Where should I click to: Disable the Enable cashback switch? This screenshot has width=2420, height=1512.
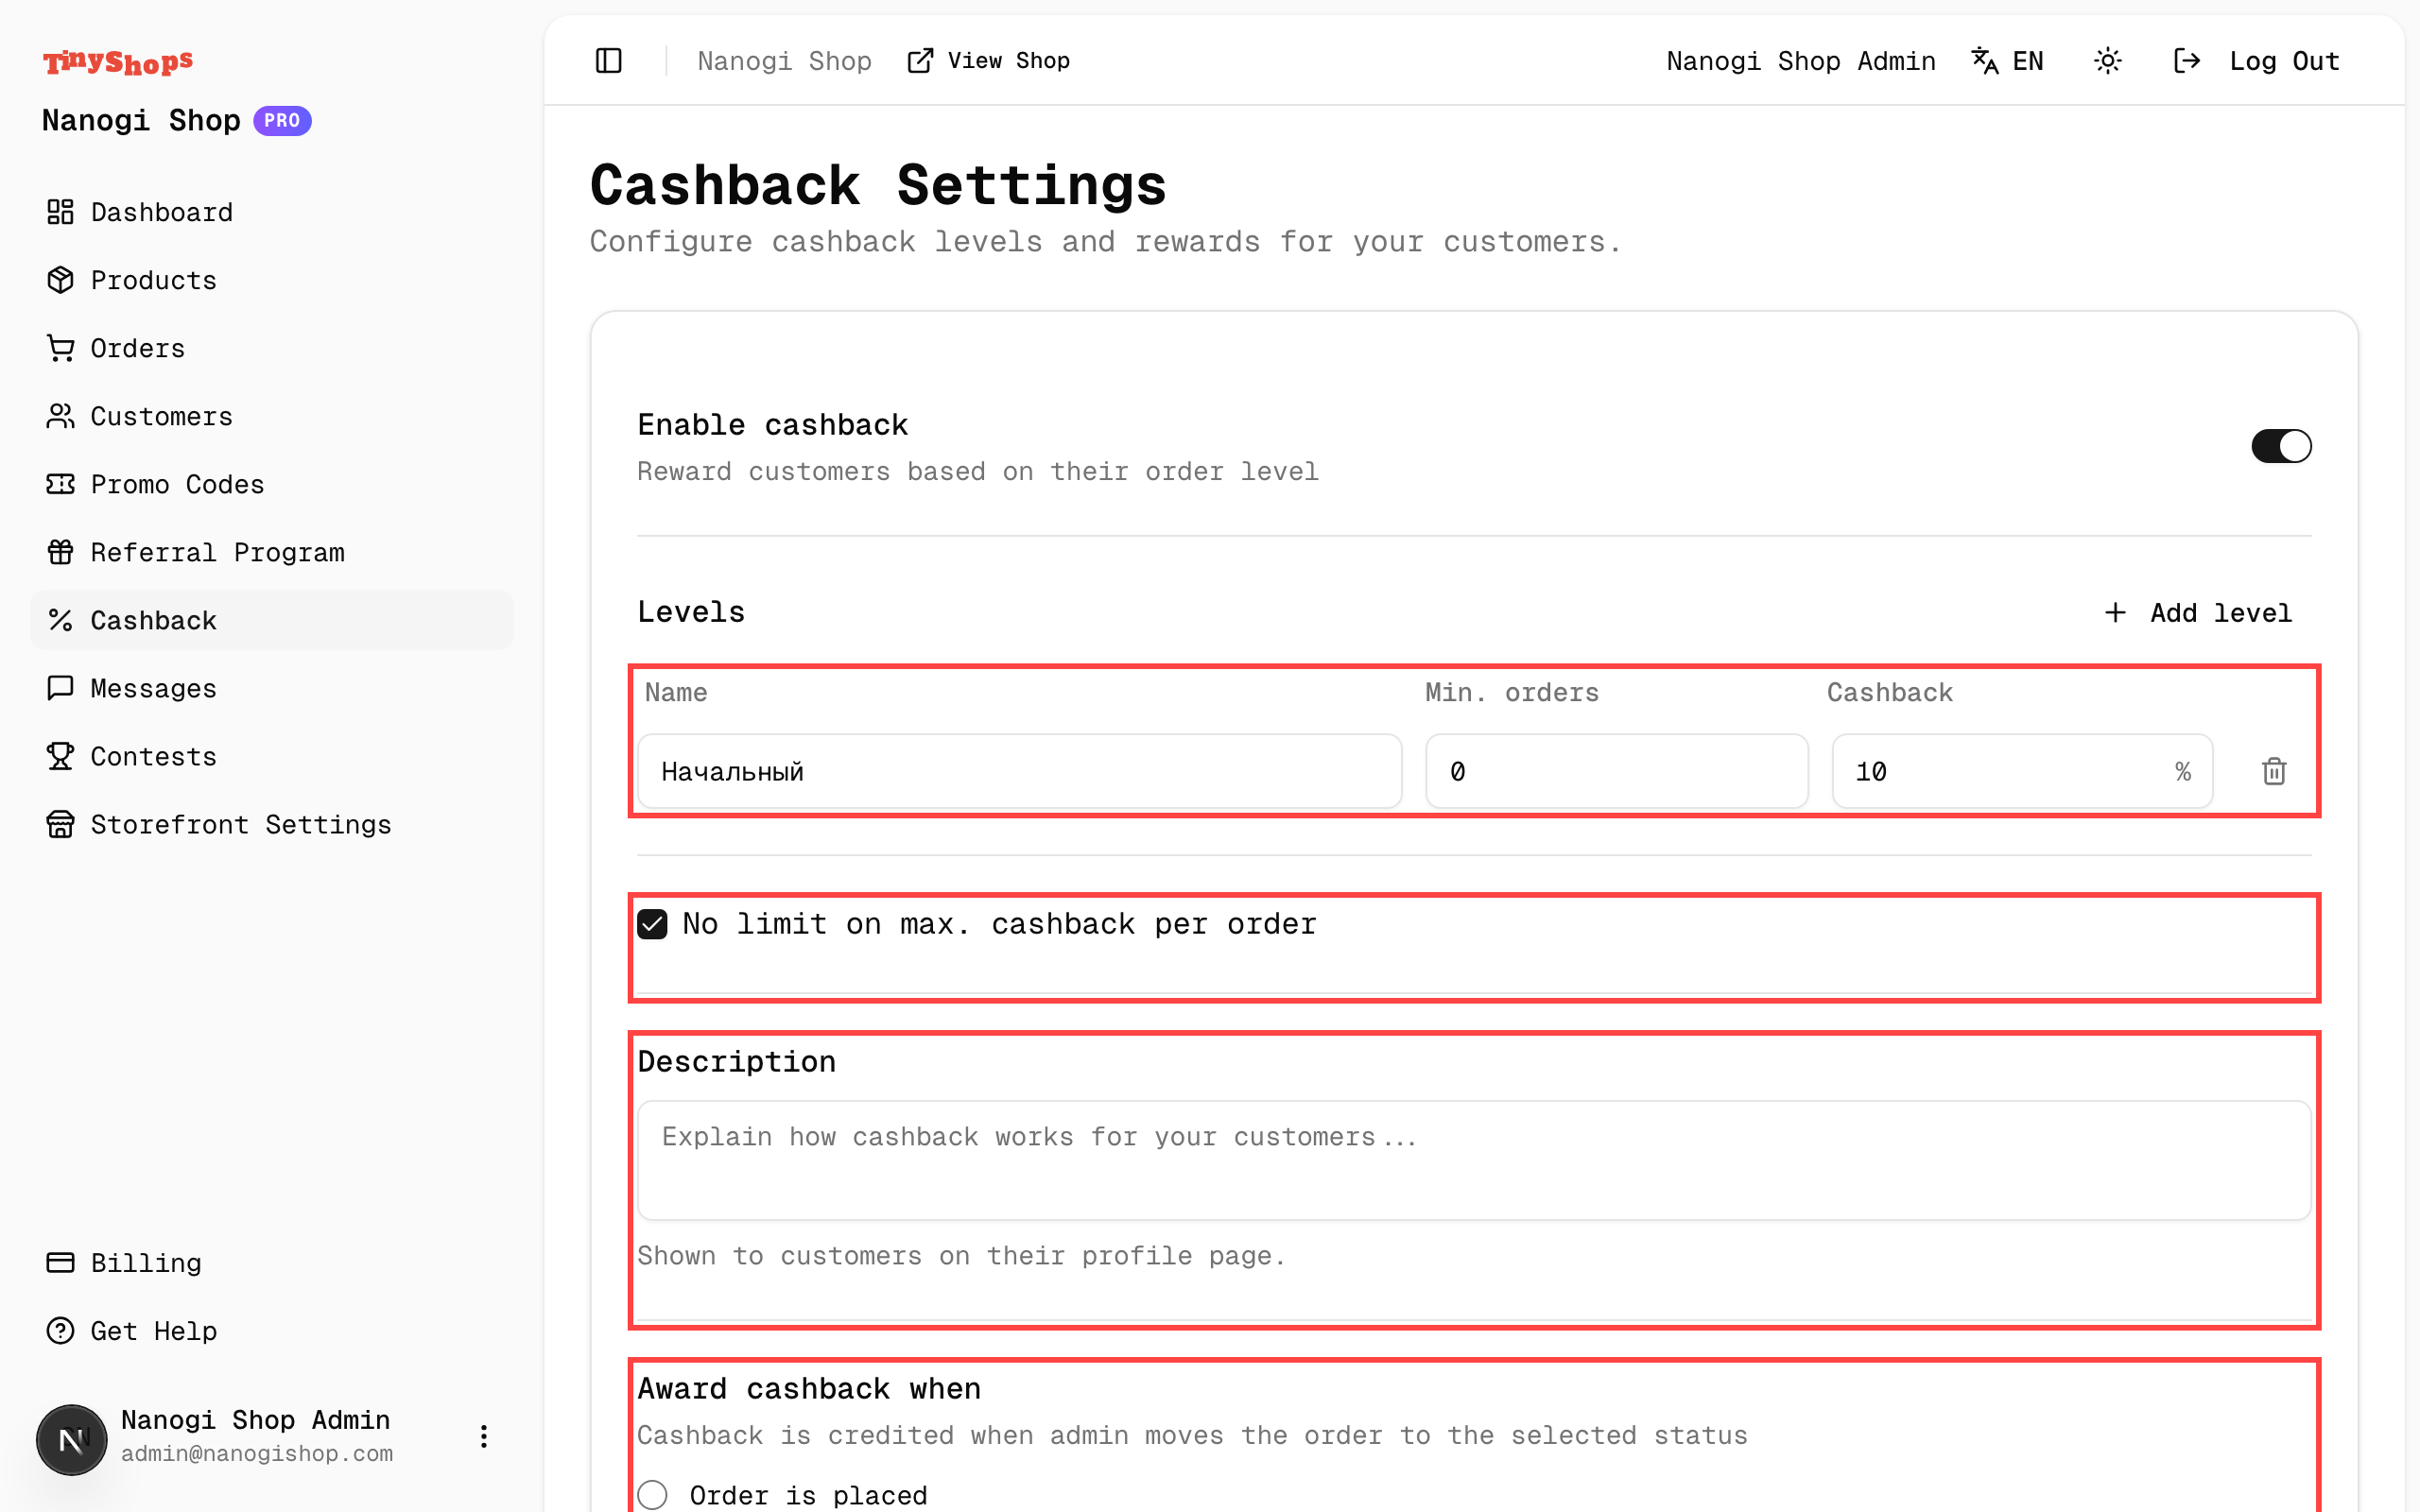click(2282, 446)
